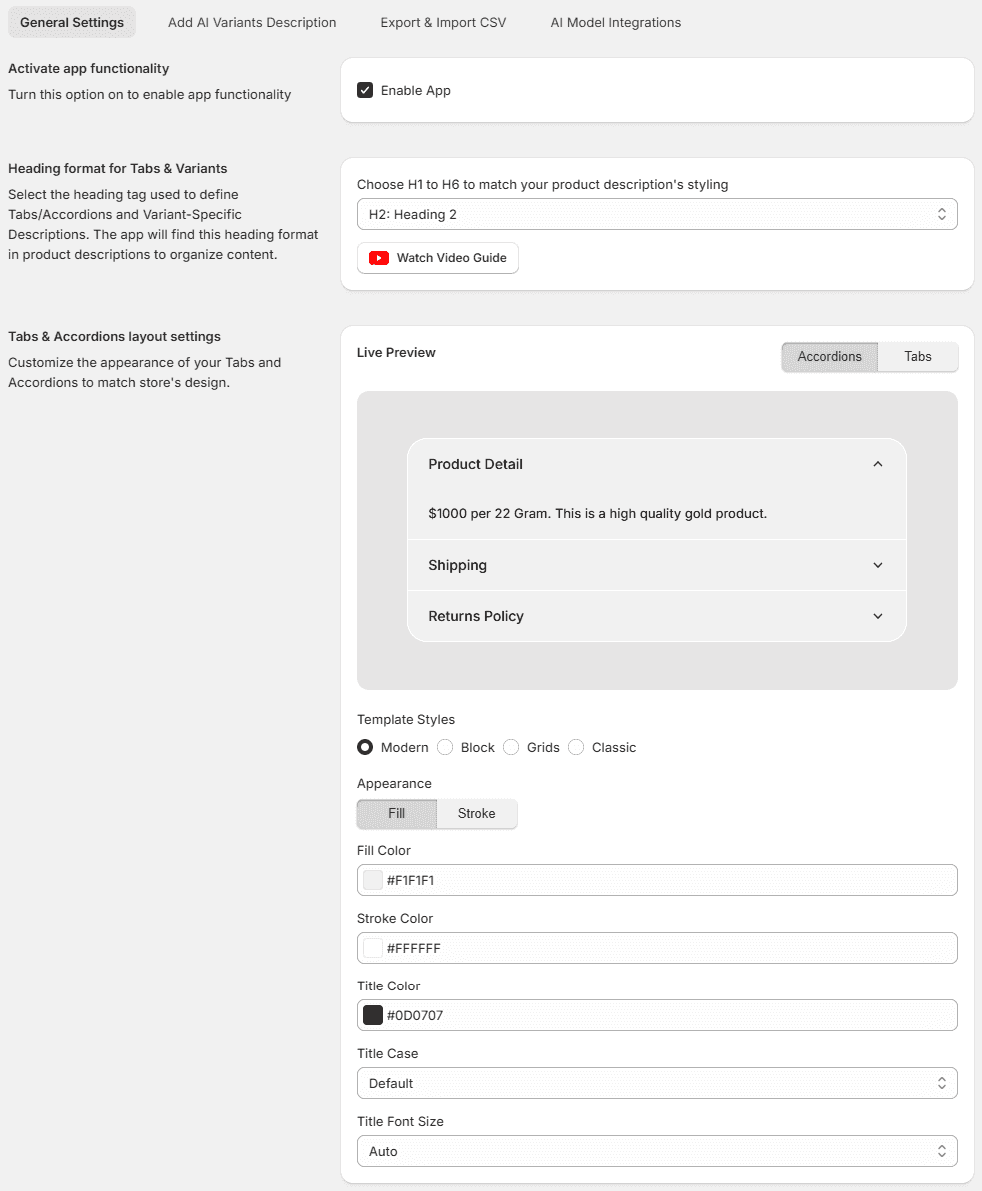Select the Grids template style

coord(511,747)
